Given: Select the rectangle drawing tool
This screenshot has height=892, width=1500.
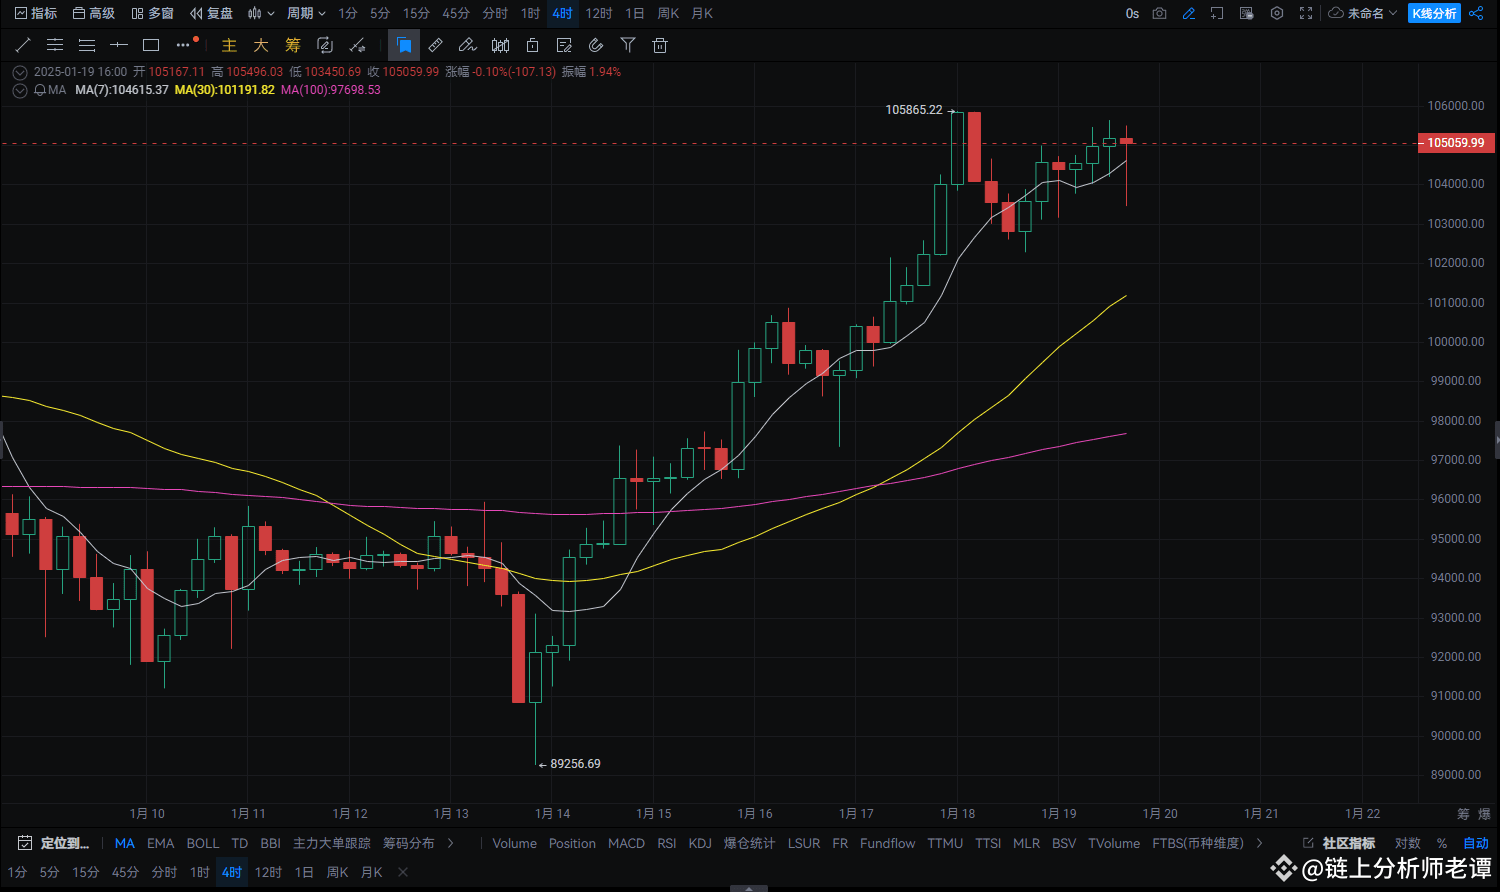Looking at the screenshot, I should [x=151, y=45].
